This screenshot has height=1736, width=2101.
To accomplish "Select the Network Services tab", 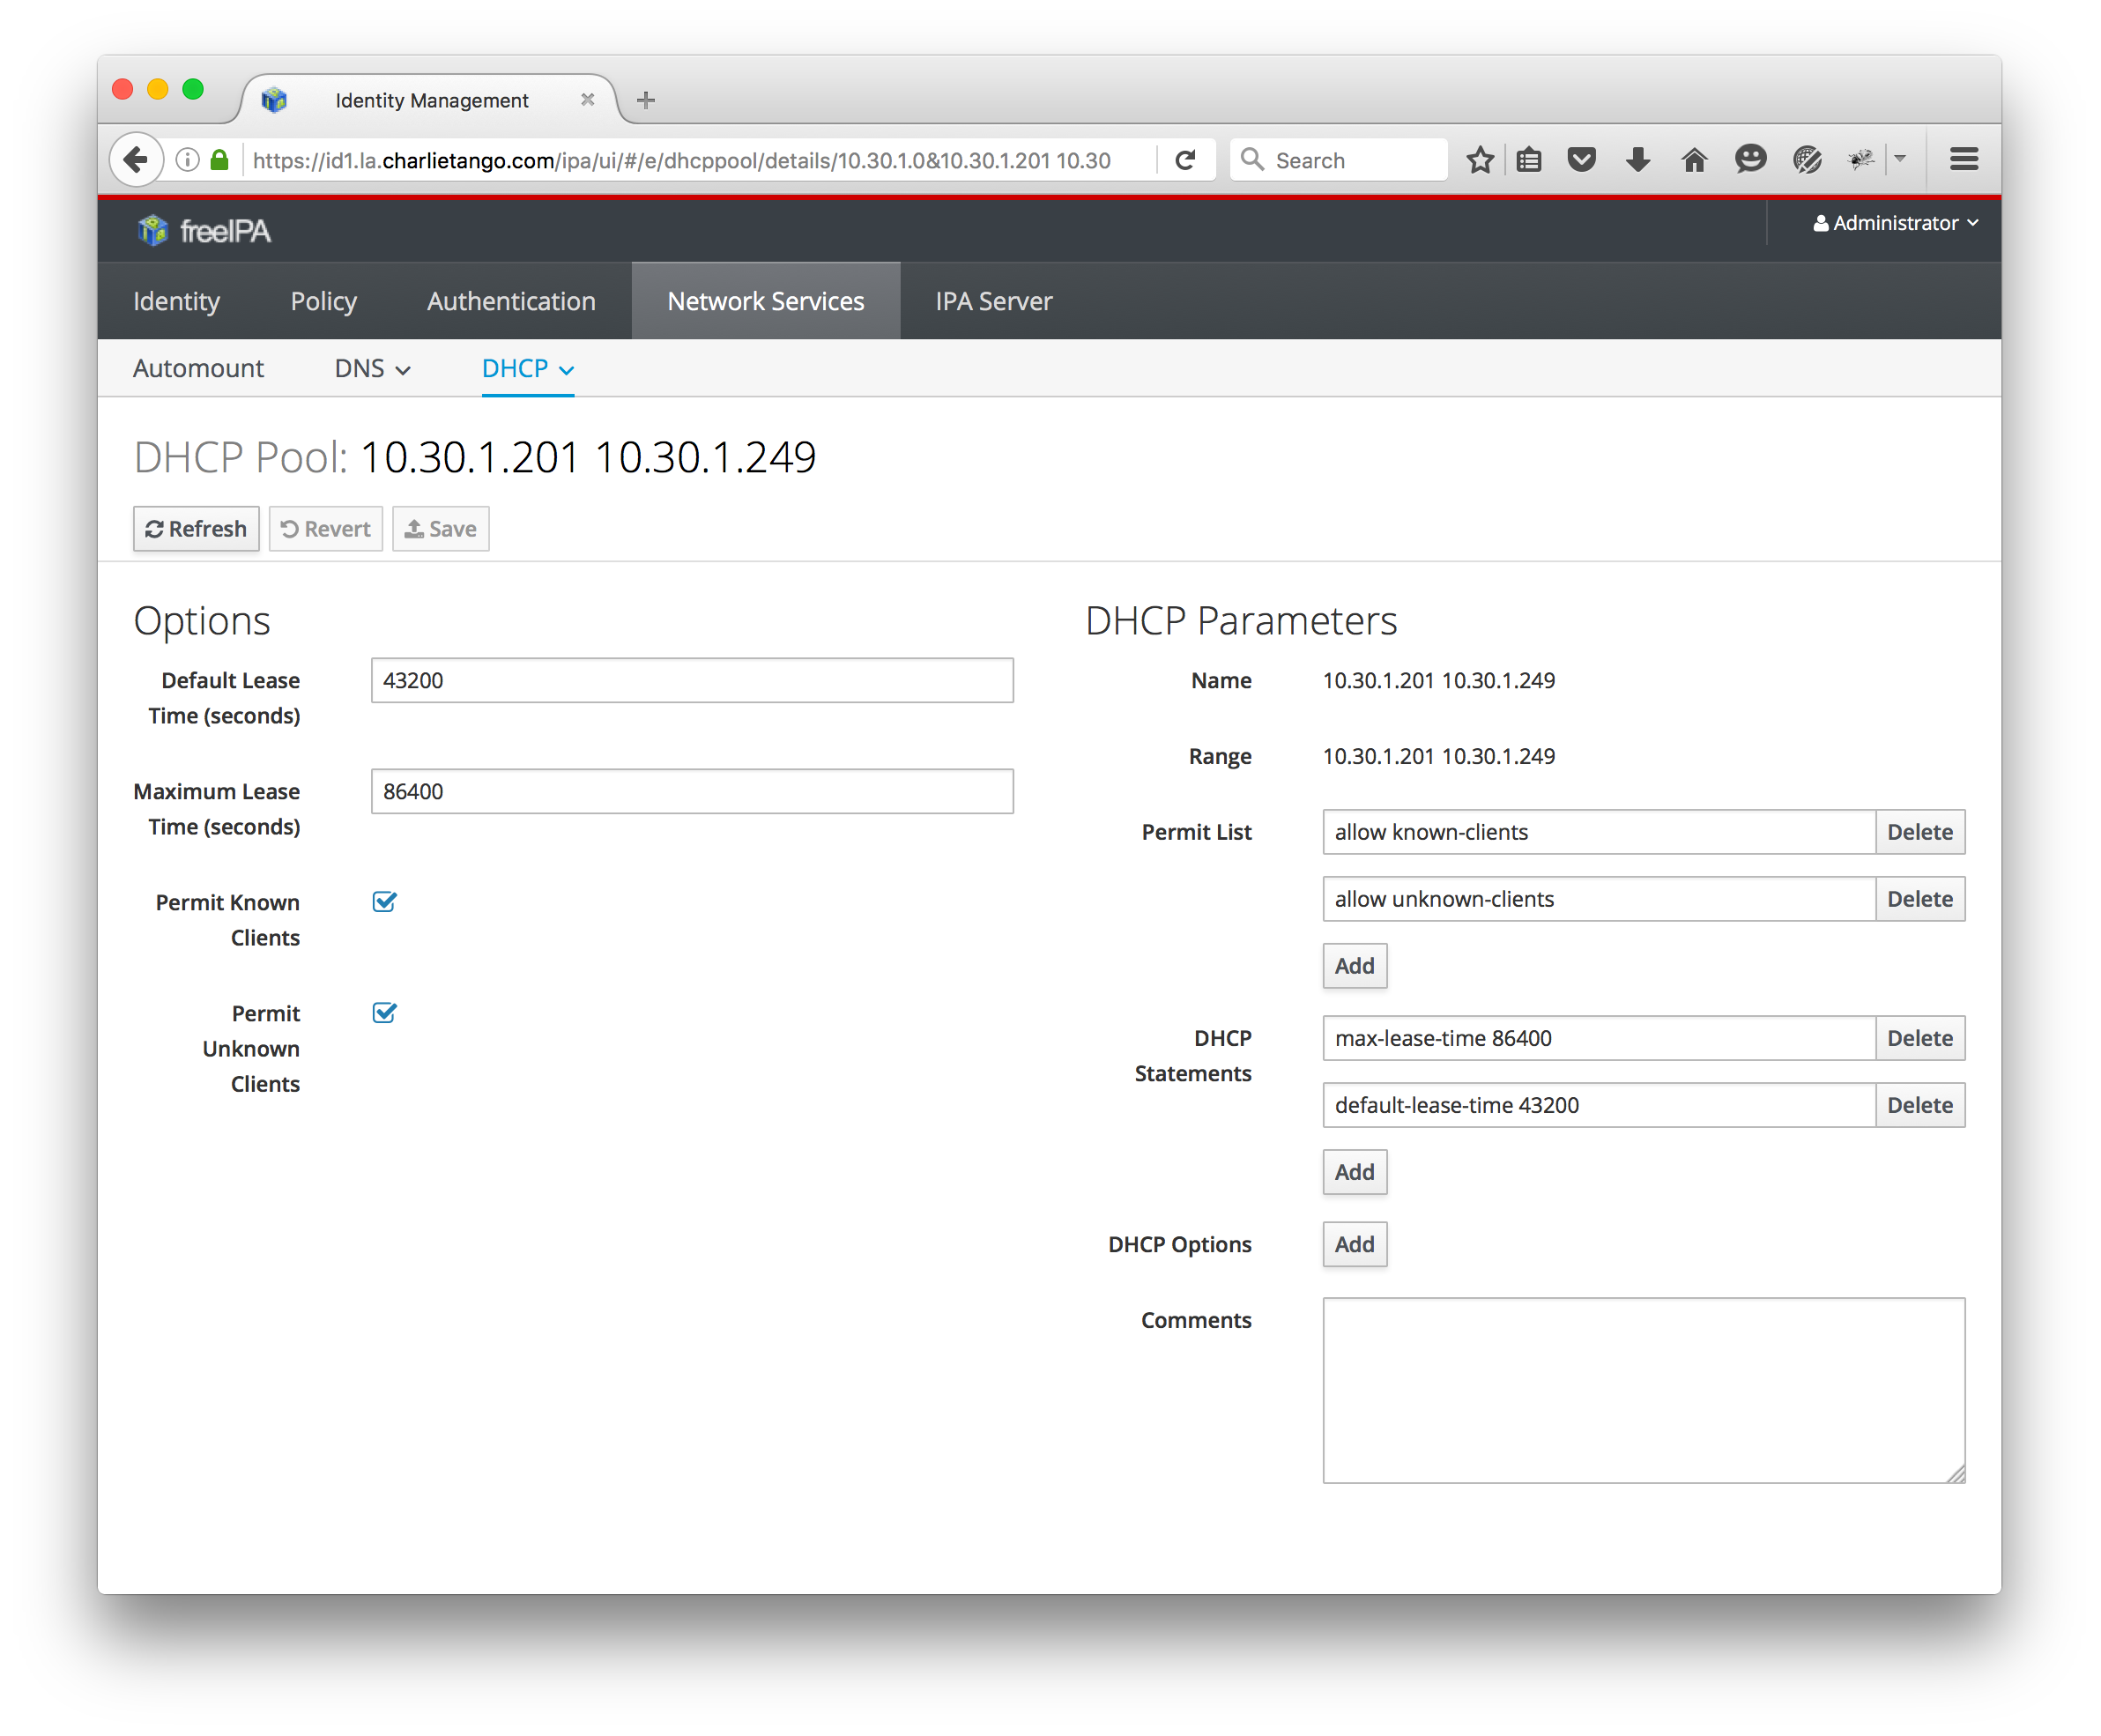I will (766, 301).
